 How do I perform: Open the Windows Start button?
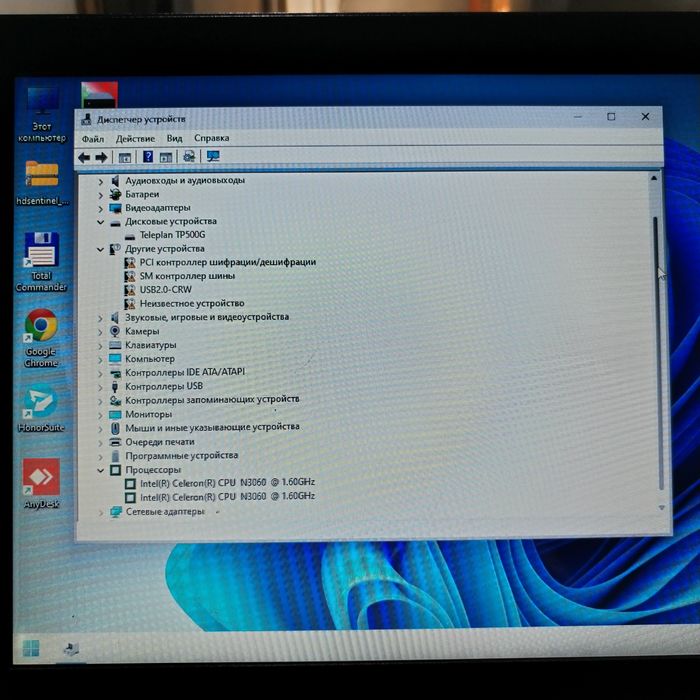click(31, 648)
